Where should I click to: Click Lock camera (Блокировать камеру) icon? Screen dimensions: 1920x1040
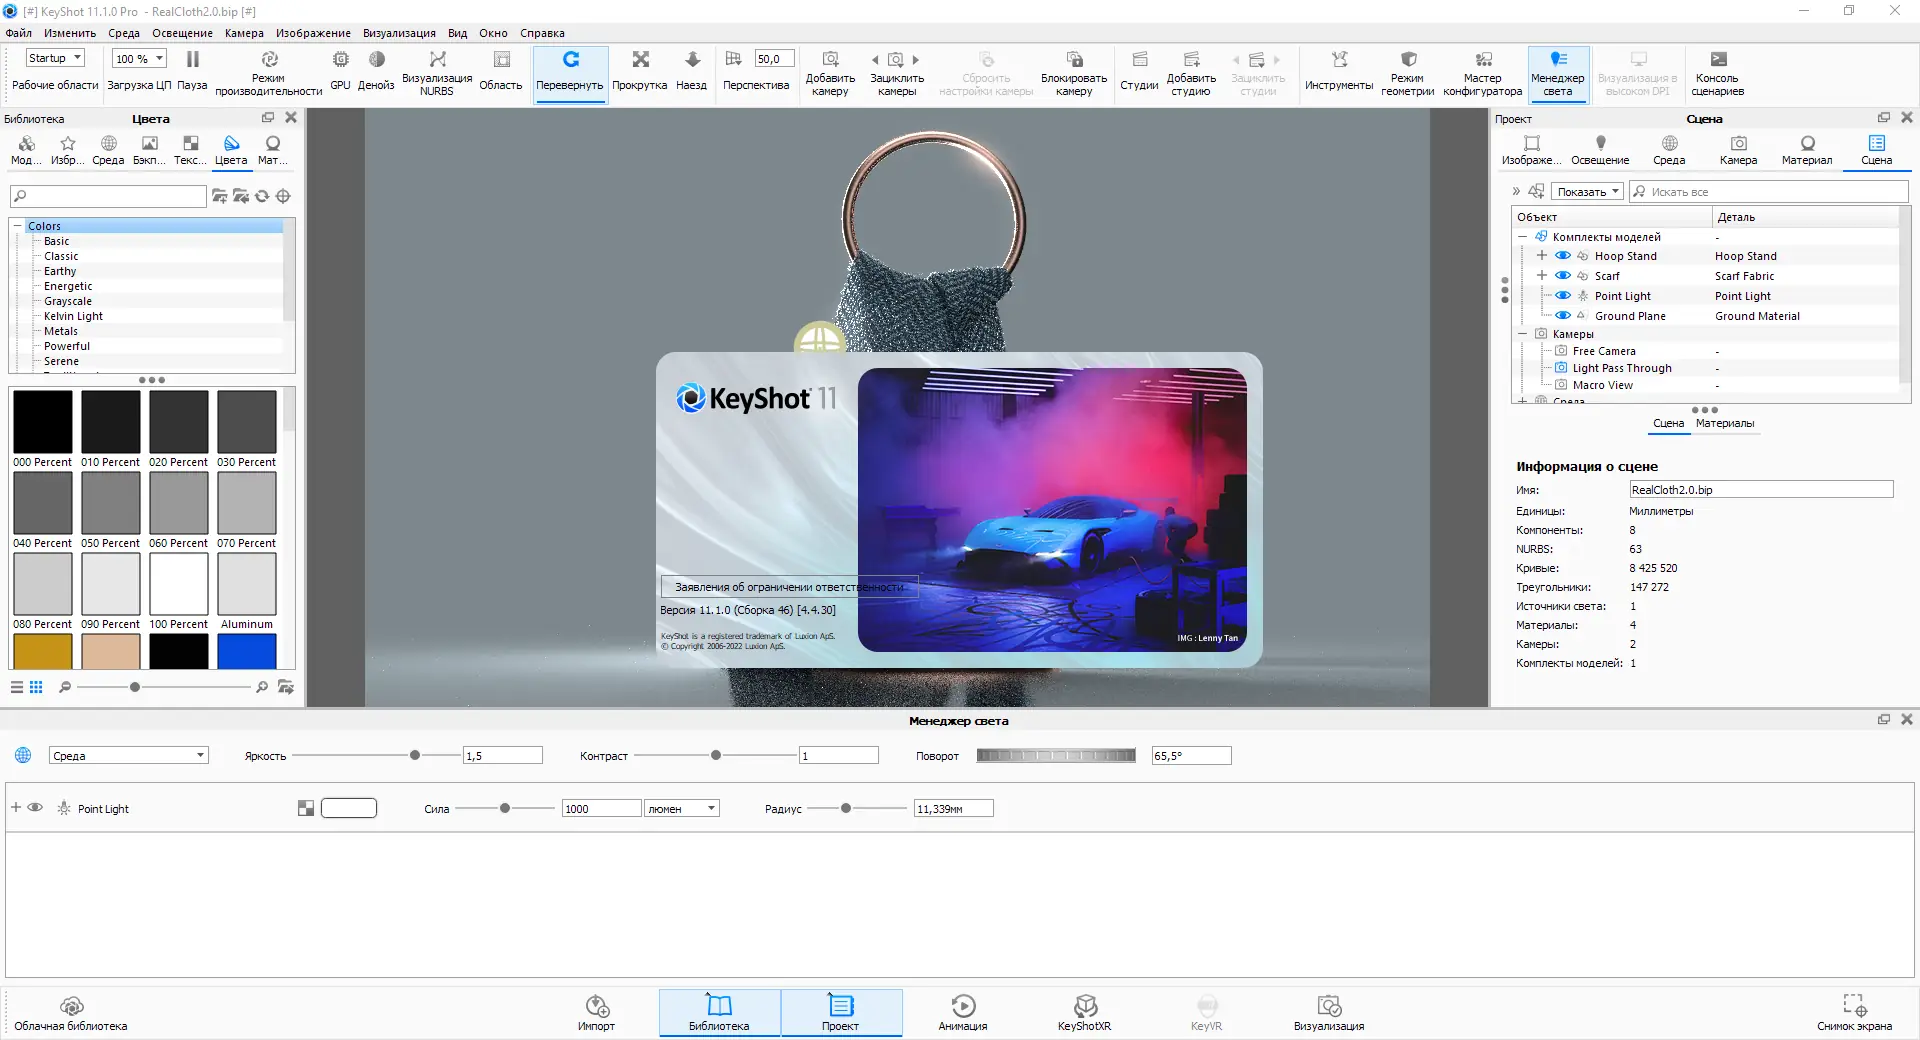click(x=1074, y=60)
